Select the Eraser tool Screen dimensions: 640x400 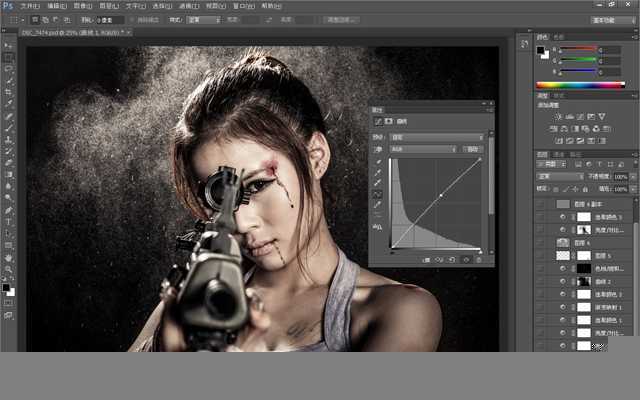point(8,162)
